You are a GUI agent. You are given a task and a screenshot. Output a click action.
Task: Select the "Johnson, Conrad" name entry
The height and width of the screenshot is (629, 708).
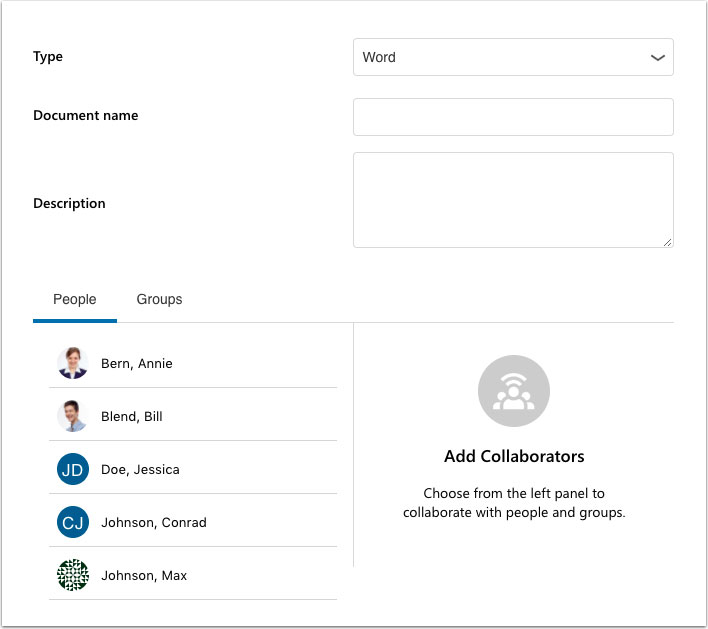click(153, 523)
